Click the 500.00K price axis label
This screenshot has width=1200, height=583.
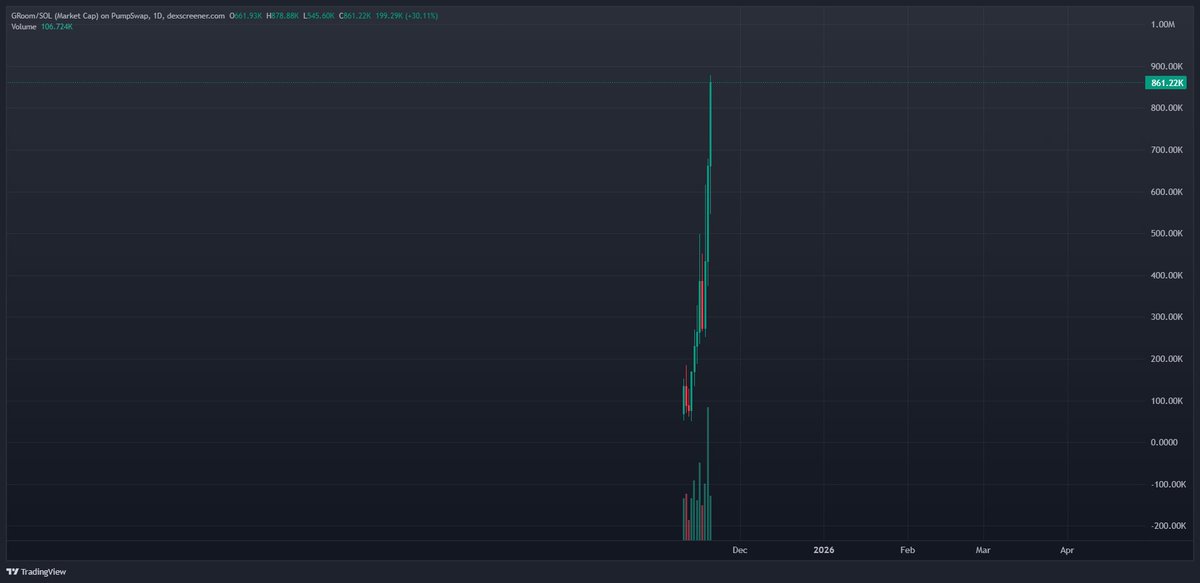(1166, 234)
